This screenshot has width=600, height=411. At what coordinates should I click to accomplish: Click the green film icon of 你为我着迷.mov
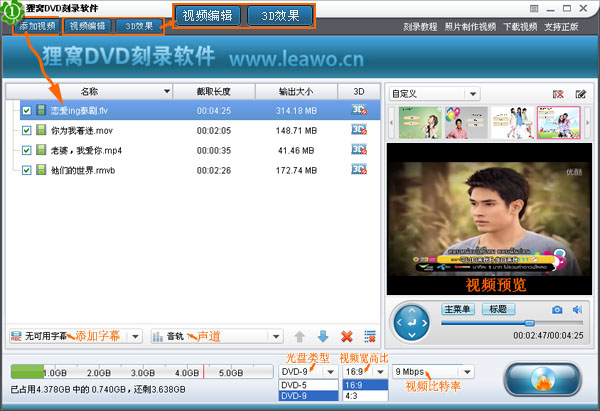click(41, 130)
